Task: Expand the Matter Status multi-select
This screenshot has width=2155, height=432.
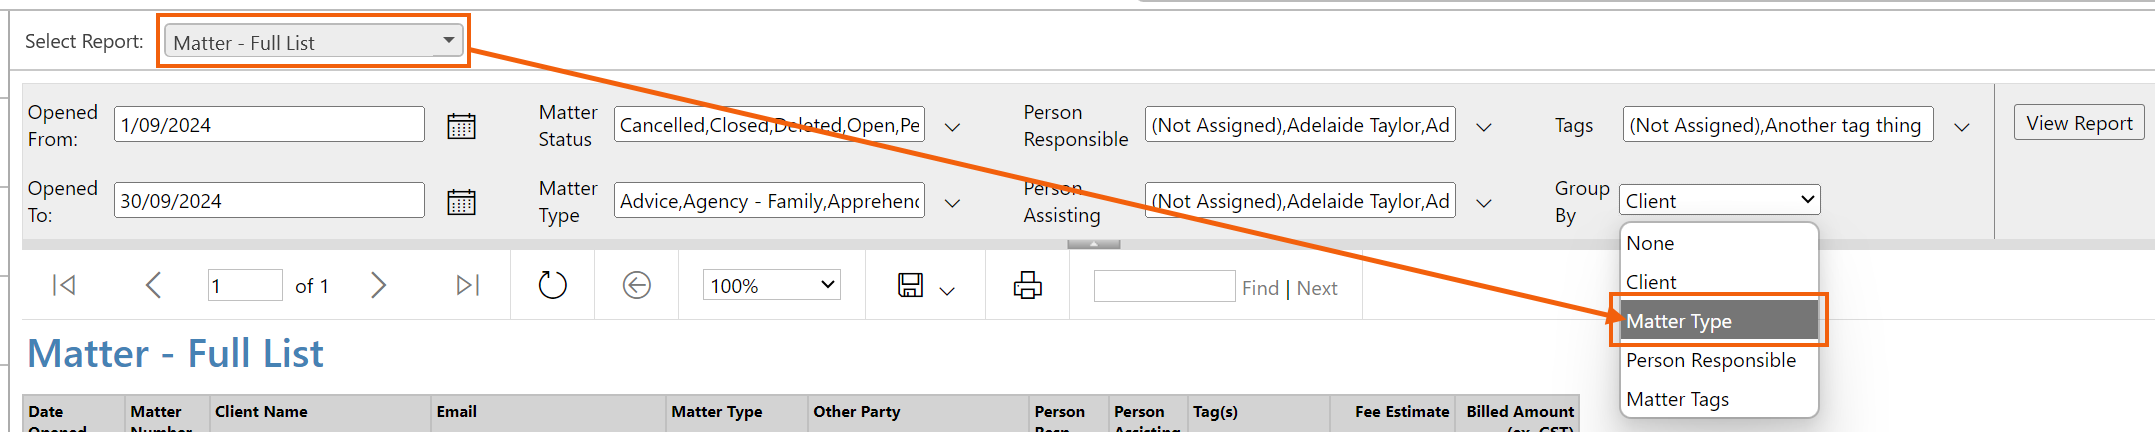Action: pos(953,127)
